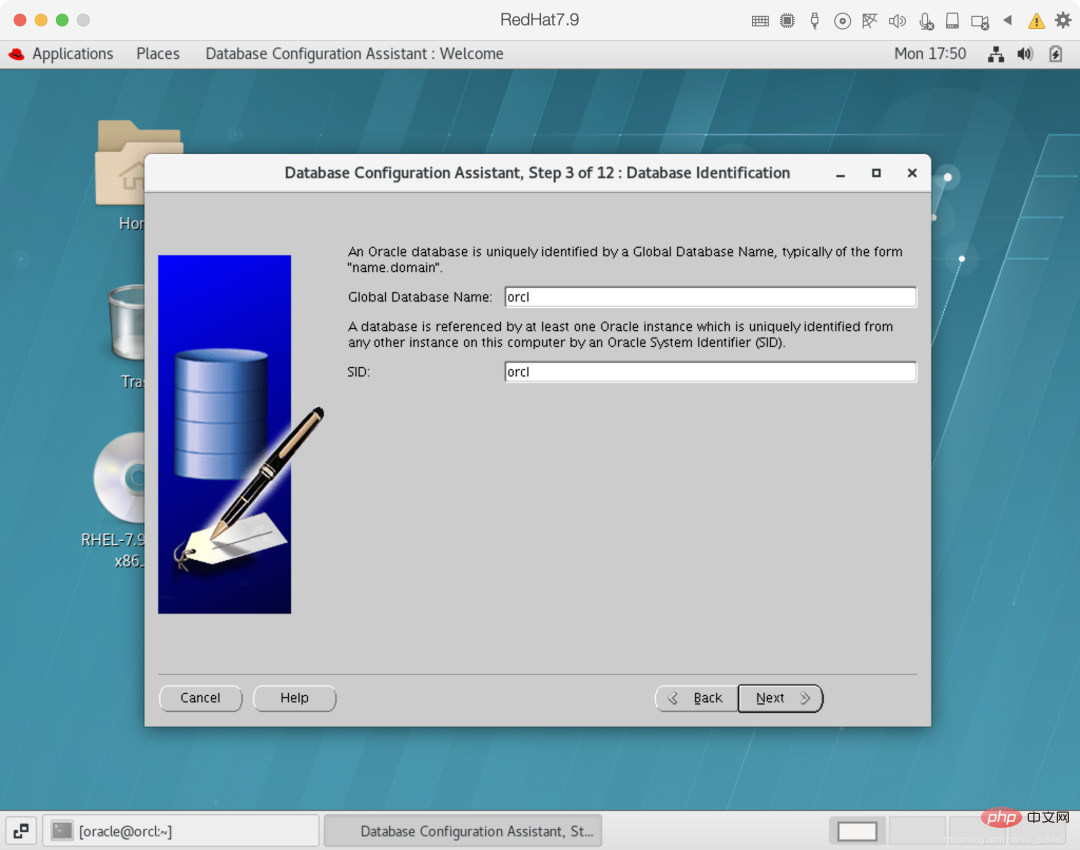Viewport: 1080px width, 850px height.
Task: Click the Next button
Action: [780, 698]
